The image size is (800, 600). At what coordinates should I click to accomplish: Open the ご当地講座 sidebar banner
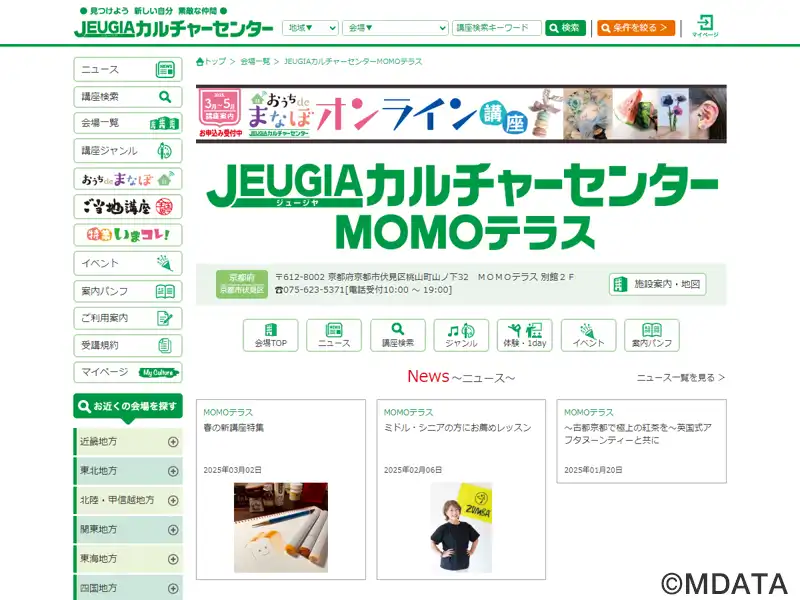click(128, 207)
